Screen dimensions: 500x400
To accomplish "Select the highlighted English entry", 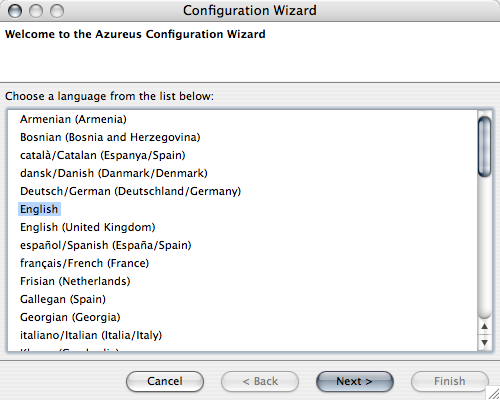I will tap(39, 209).
